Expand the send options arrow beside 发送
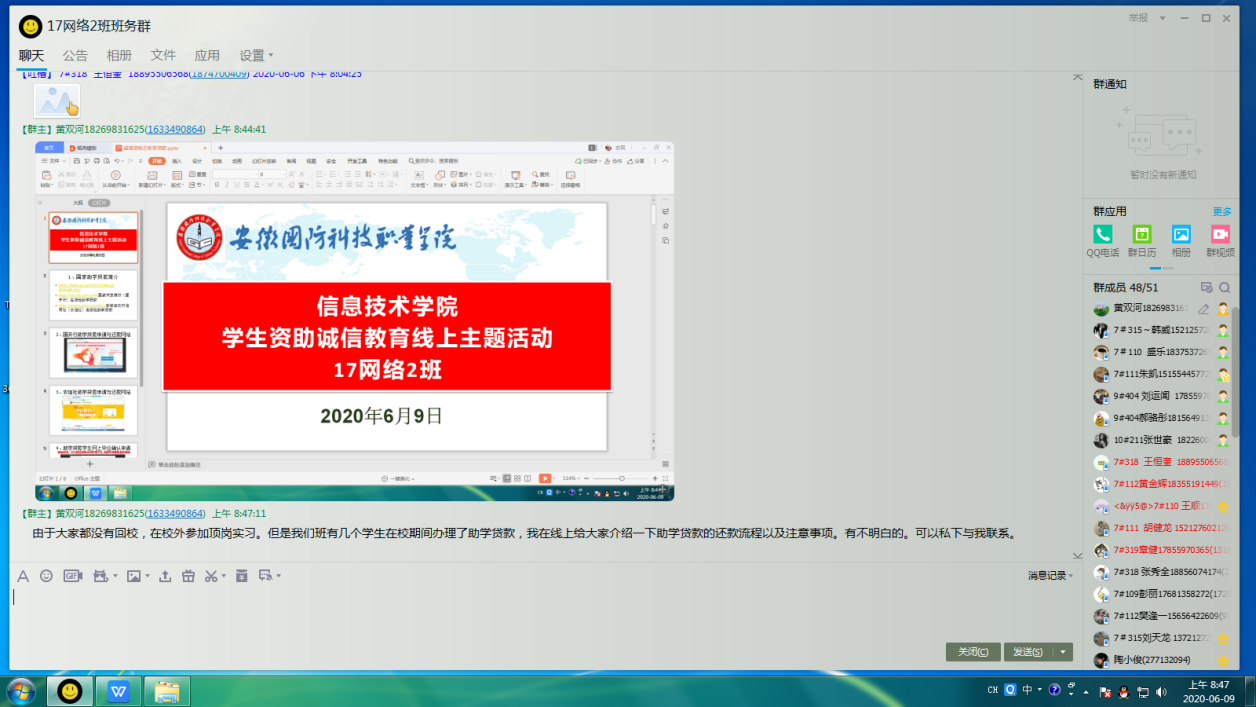The width and height of the screenshot is (1256, 707). 1063,652
